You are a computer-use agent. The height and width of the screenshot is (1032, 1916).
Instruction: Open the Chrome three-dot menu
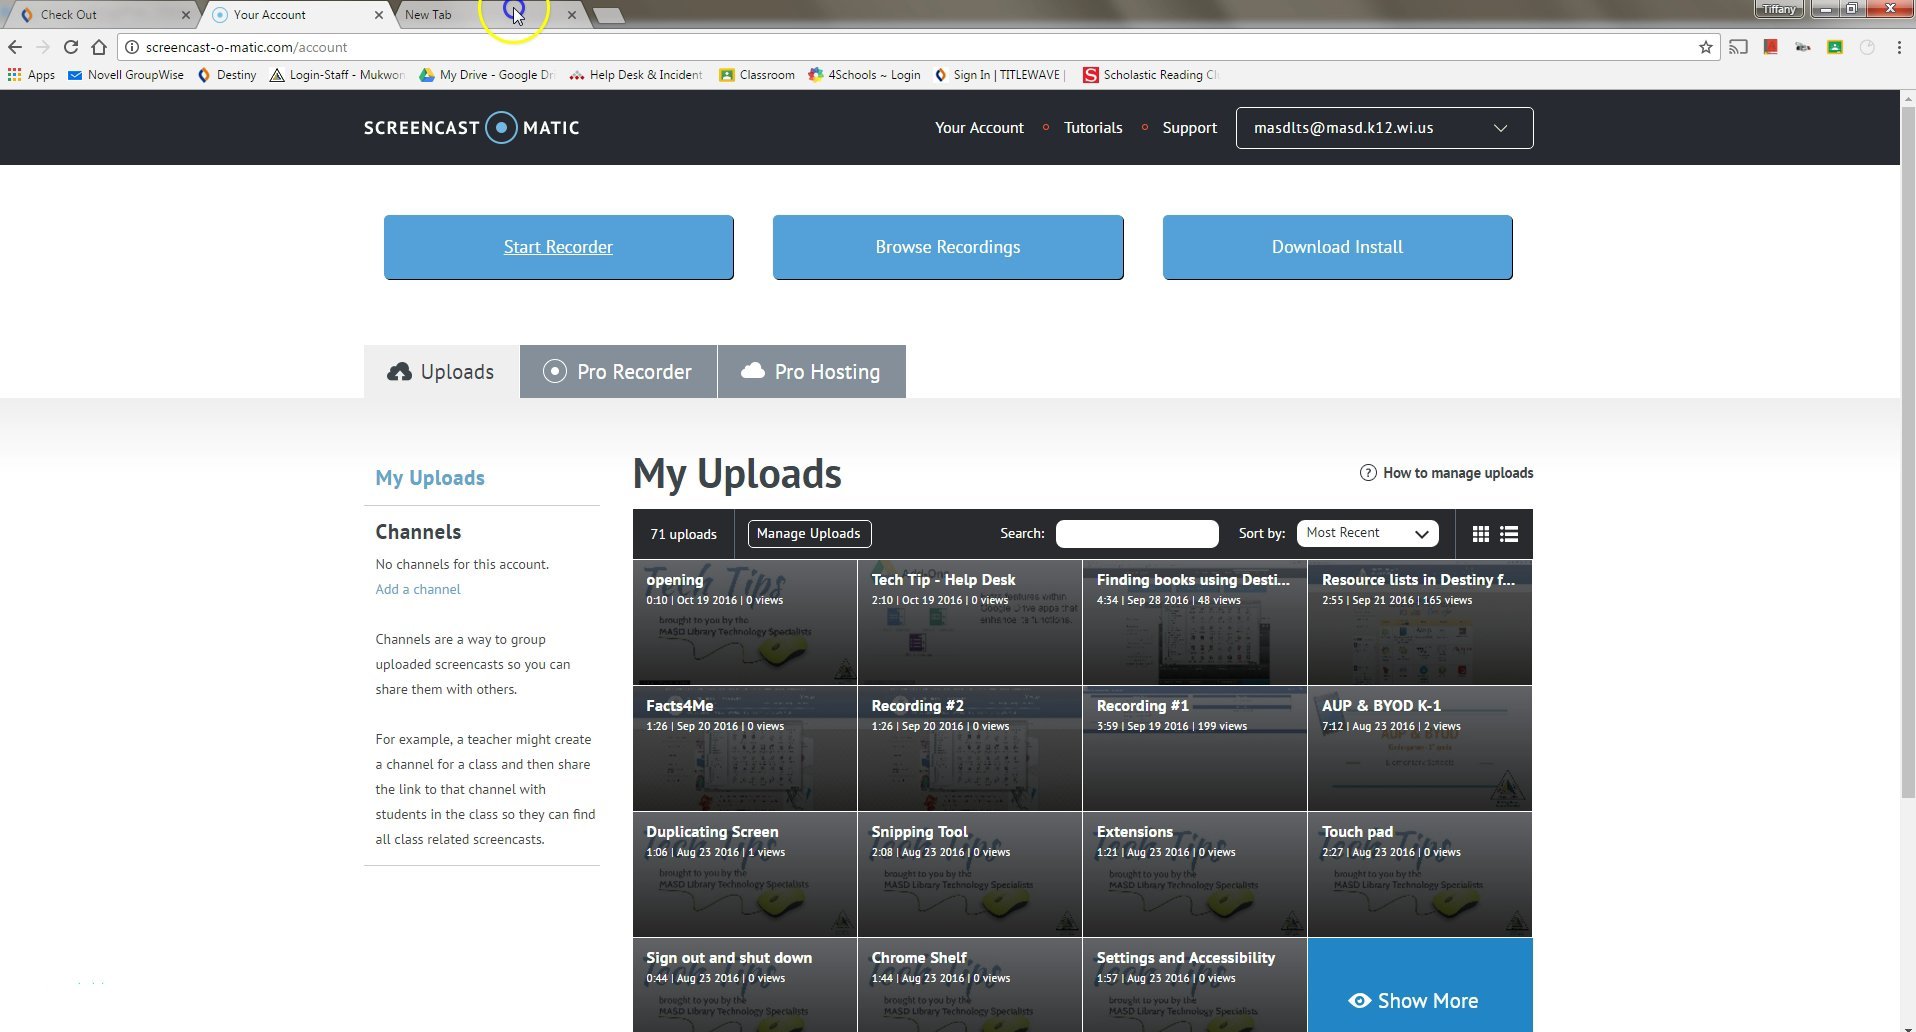(x=1898, y=47)
